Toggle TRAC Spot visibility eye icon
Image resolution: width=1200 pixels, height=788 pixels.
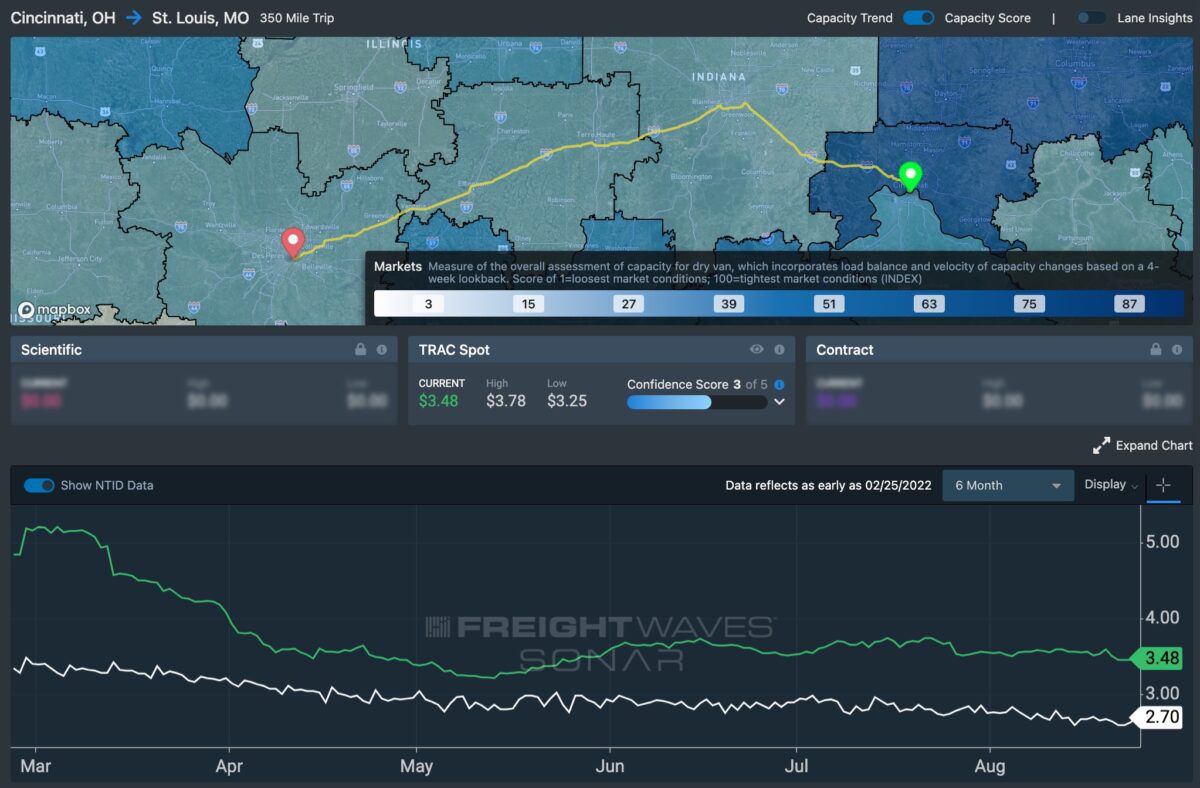[x=757, y=350]
